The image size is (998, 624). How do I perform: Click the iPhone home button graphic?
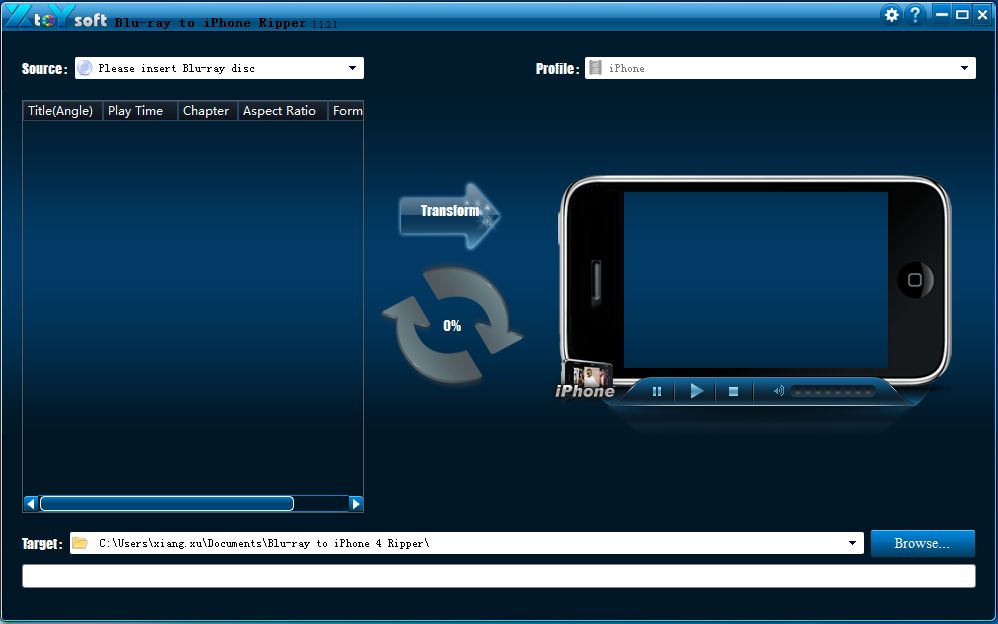(x=915, y=280)
